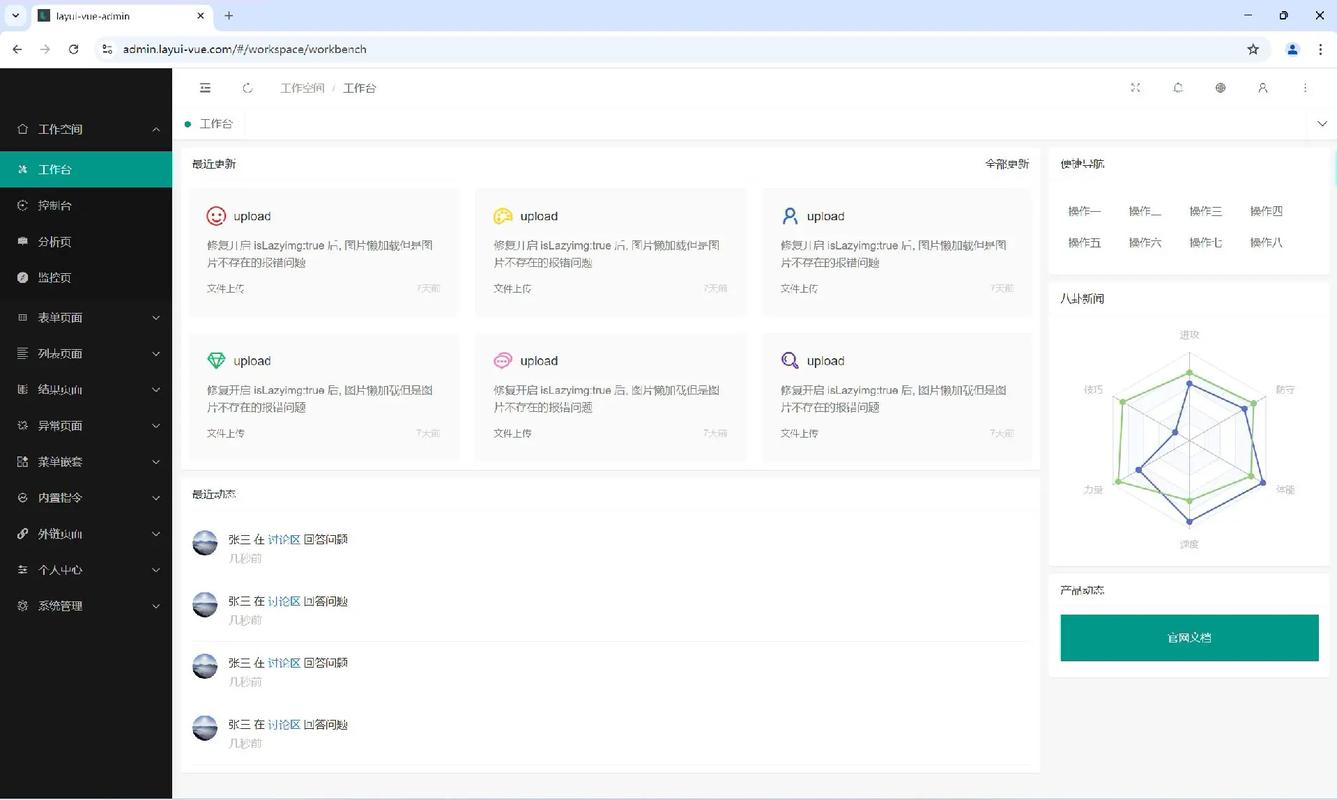Expand the 表单页面 sidebar menu
1337x800 pixels.
pyautogui.click(x=86, y=318)
